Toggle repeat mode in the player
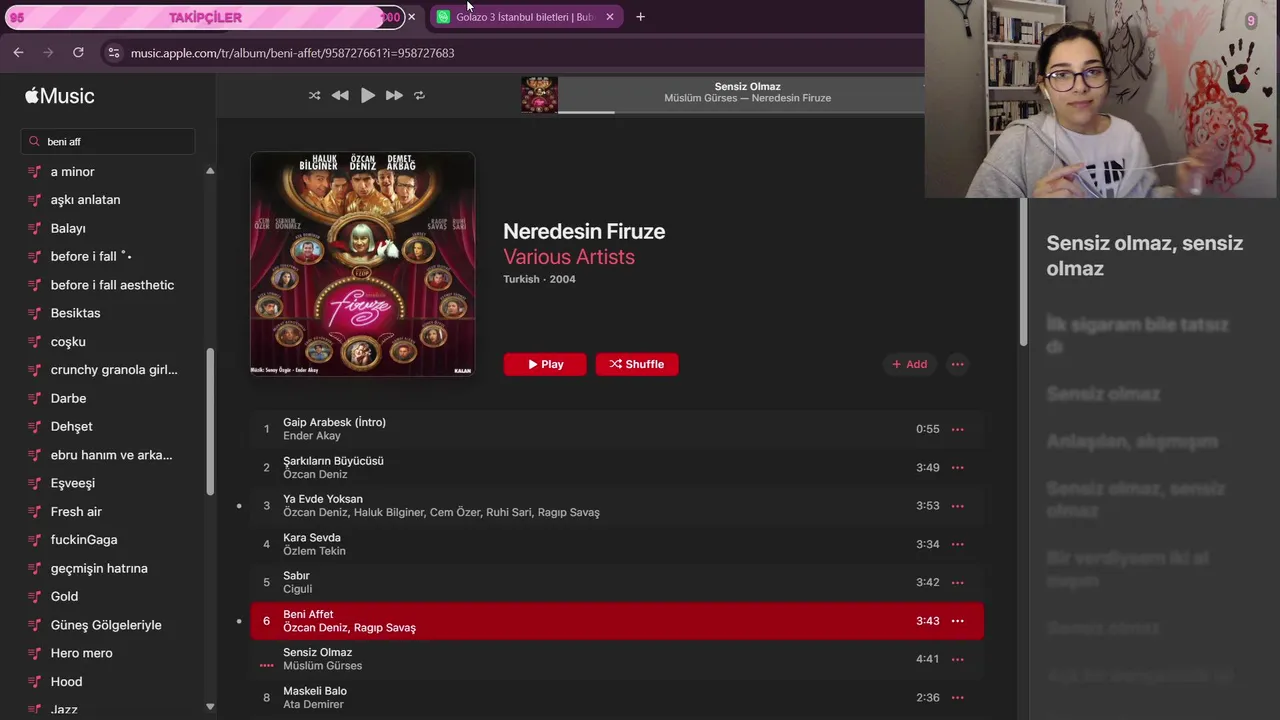The image size is (1280, 720). pos(419,95)
